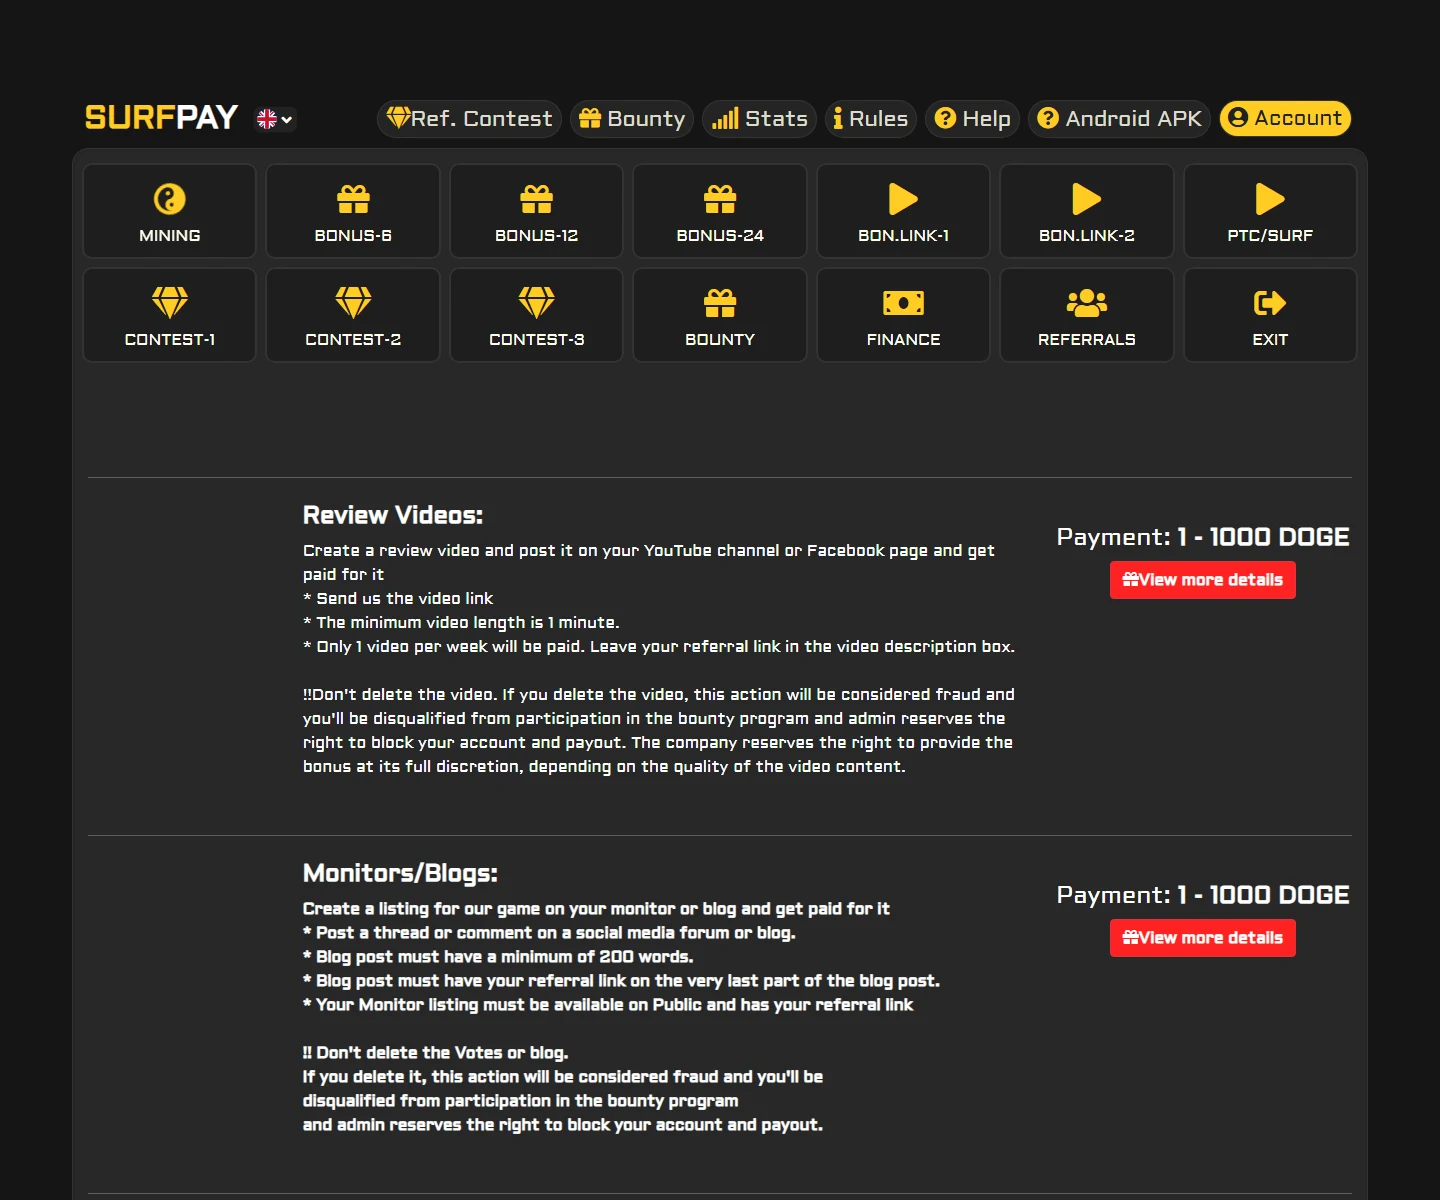Open the BOUNTY gift tile
The height and width of the screenshot is (1200, 1440).
tap(720, 315)
